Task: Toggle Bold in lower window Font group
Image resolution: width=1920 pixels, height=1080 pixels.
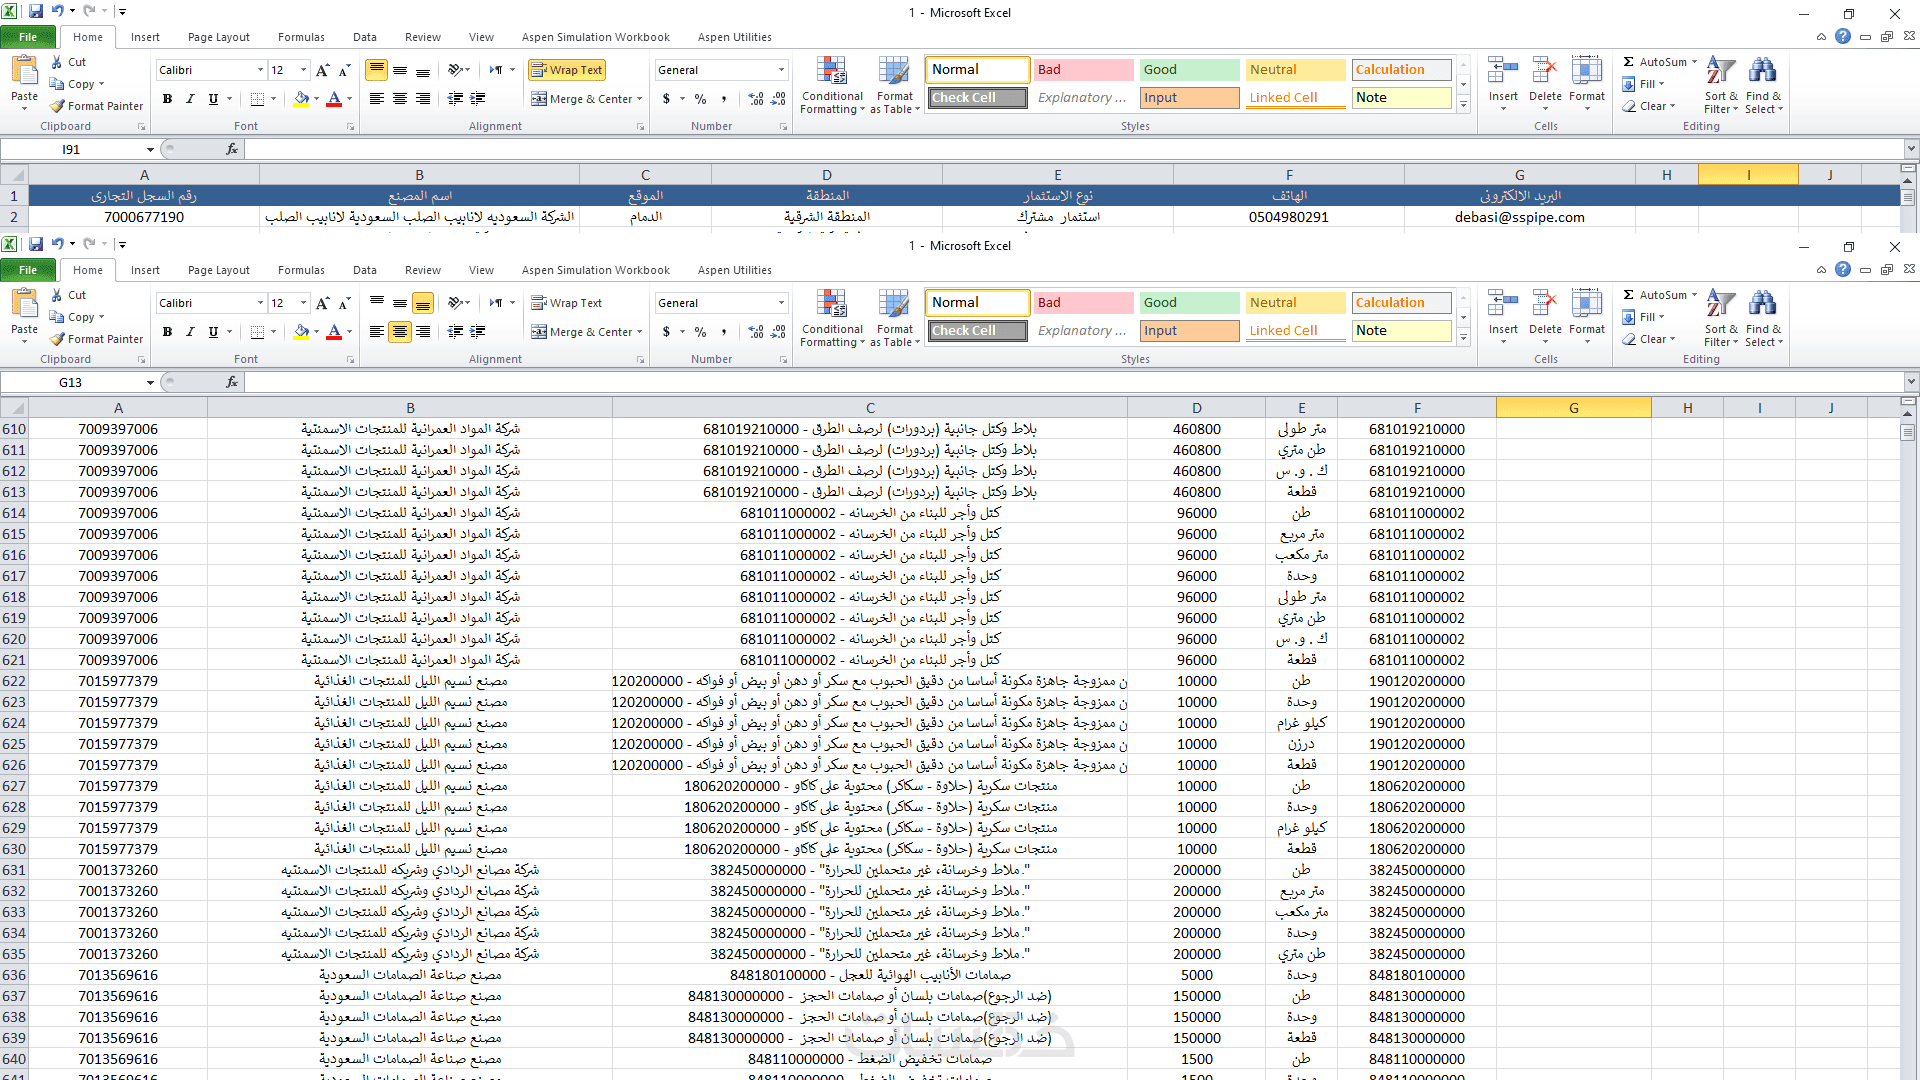Action: click(x=167, y=332)
